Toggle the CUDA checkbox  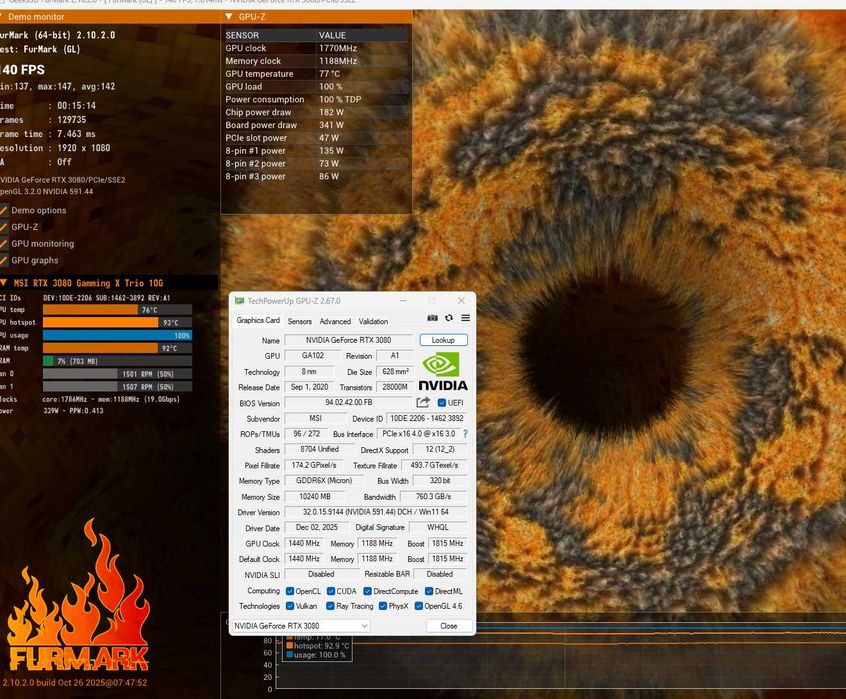[x=331, y=591]
